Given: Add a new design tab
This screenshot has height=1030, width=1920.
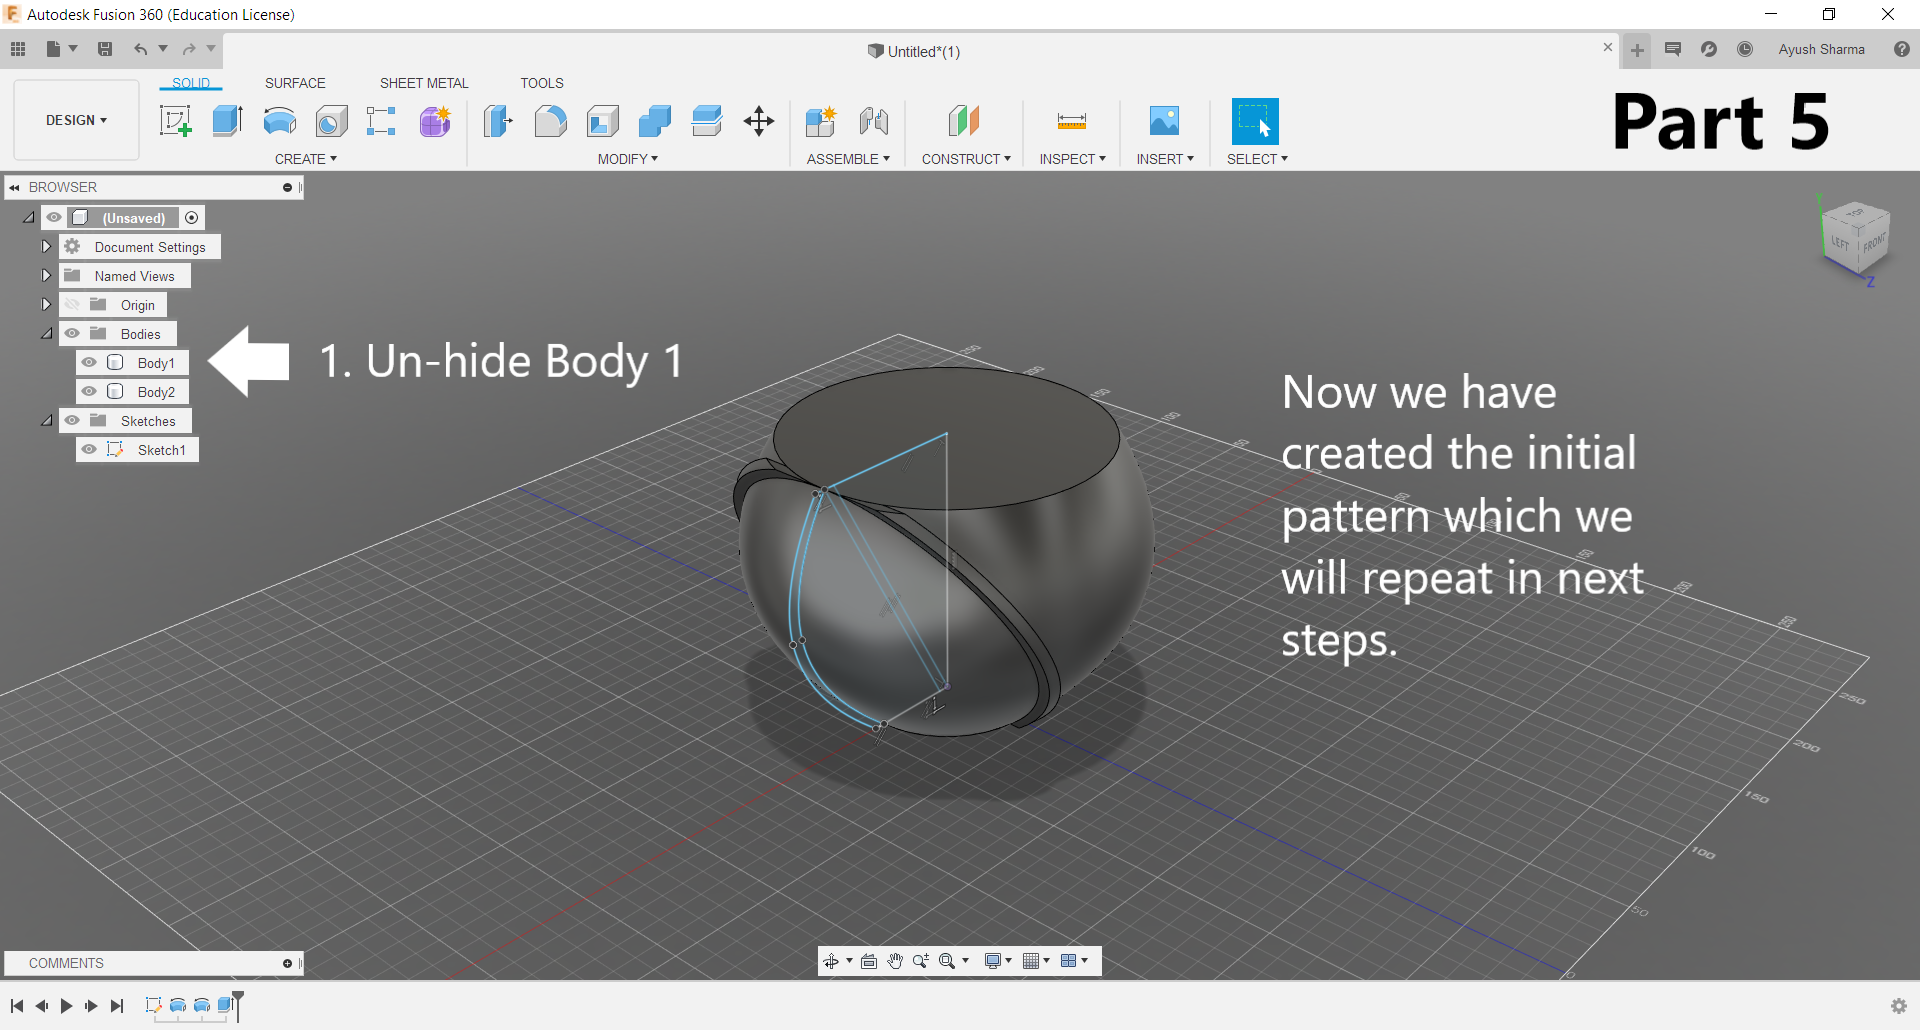Looking at the screenshot, I should 1637,50.
